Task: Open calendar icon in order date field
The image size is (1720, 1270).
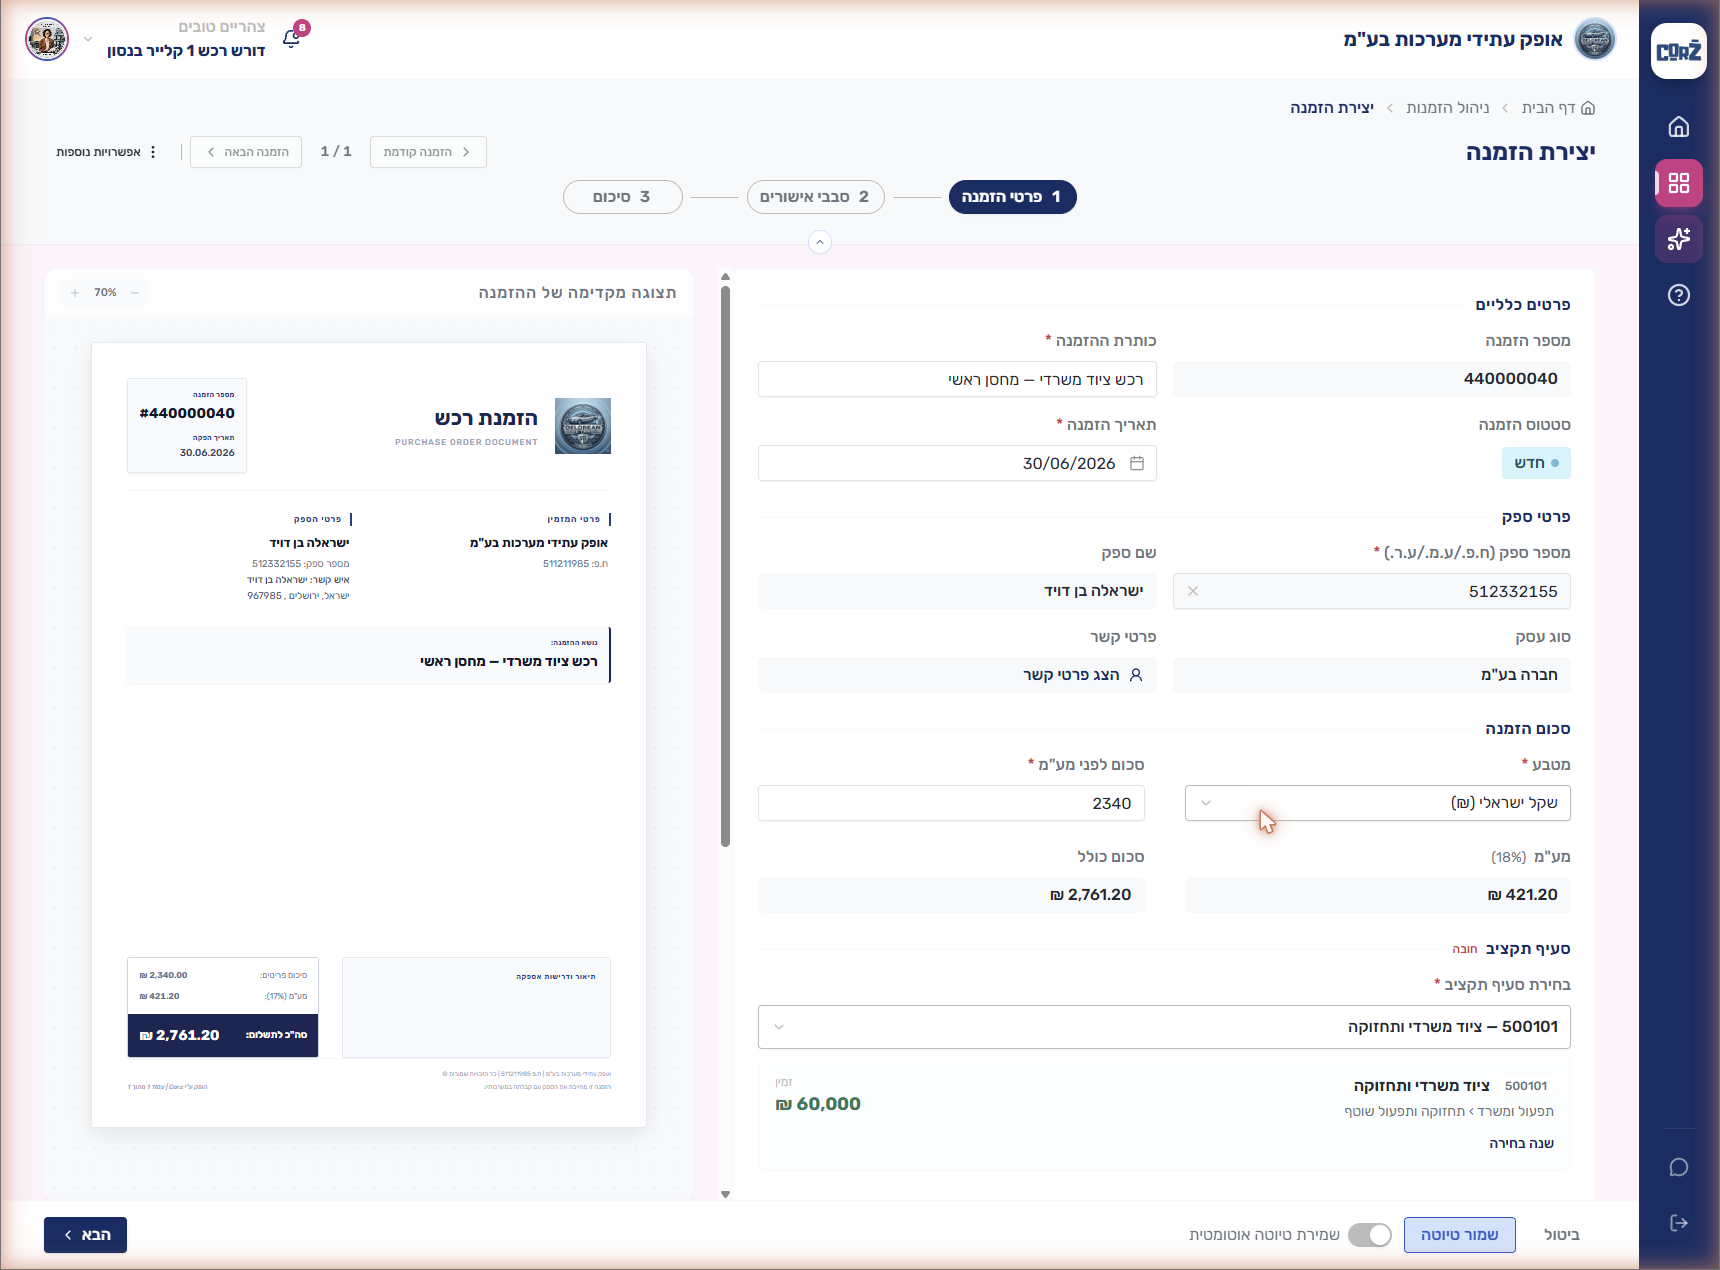Action: click(x=1137, y=463)
